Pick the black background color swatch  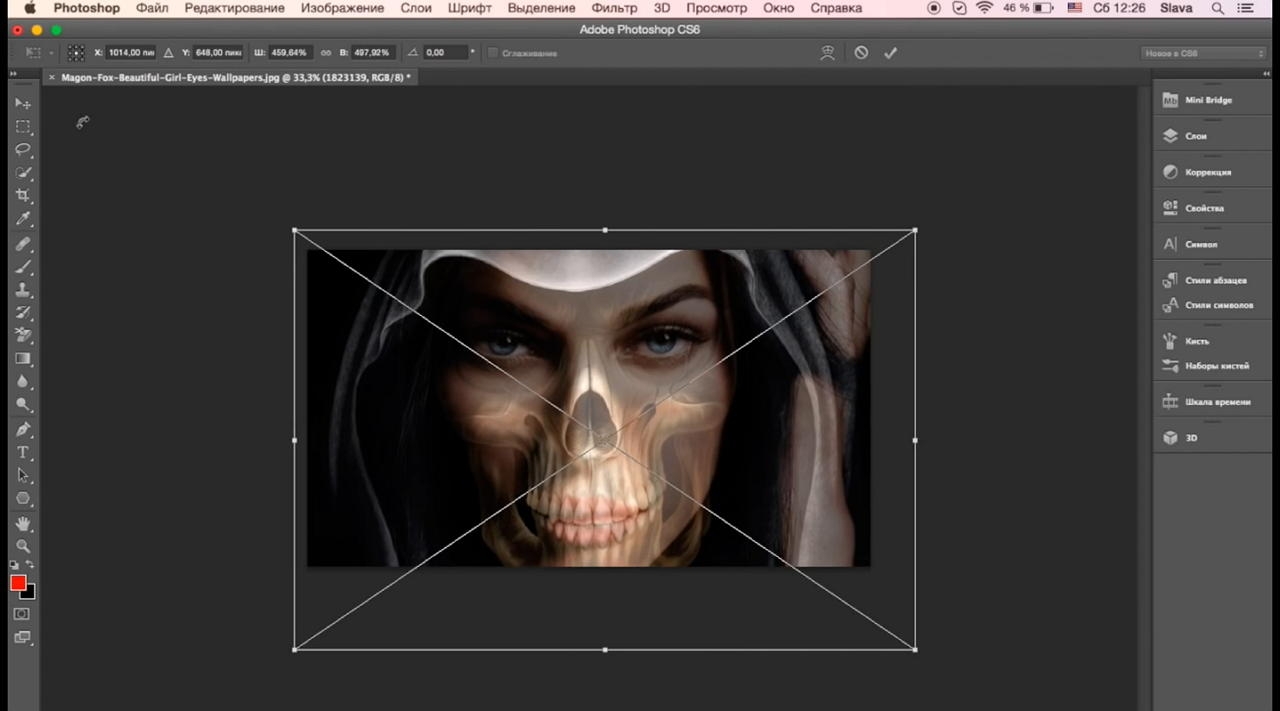click(x=30, y=594)
